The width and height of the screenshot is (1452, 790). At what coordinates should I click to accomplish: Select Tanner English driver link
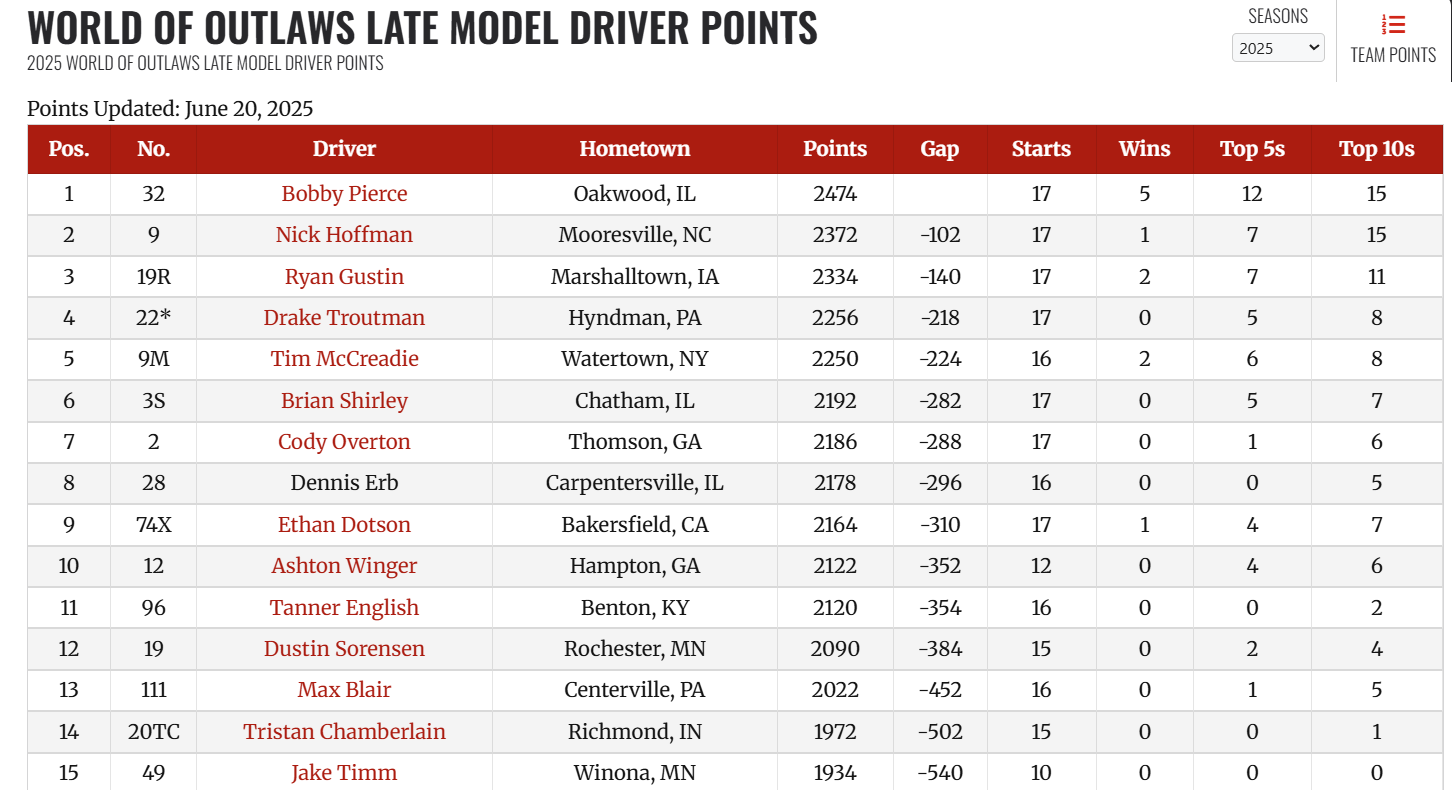point(344,608)
